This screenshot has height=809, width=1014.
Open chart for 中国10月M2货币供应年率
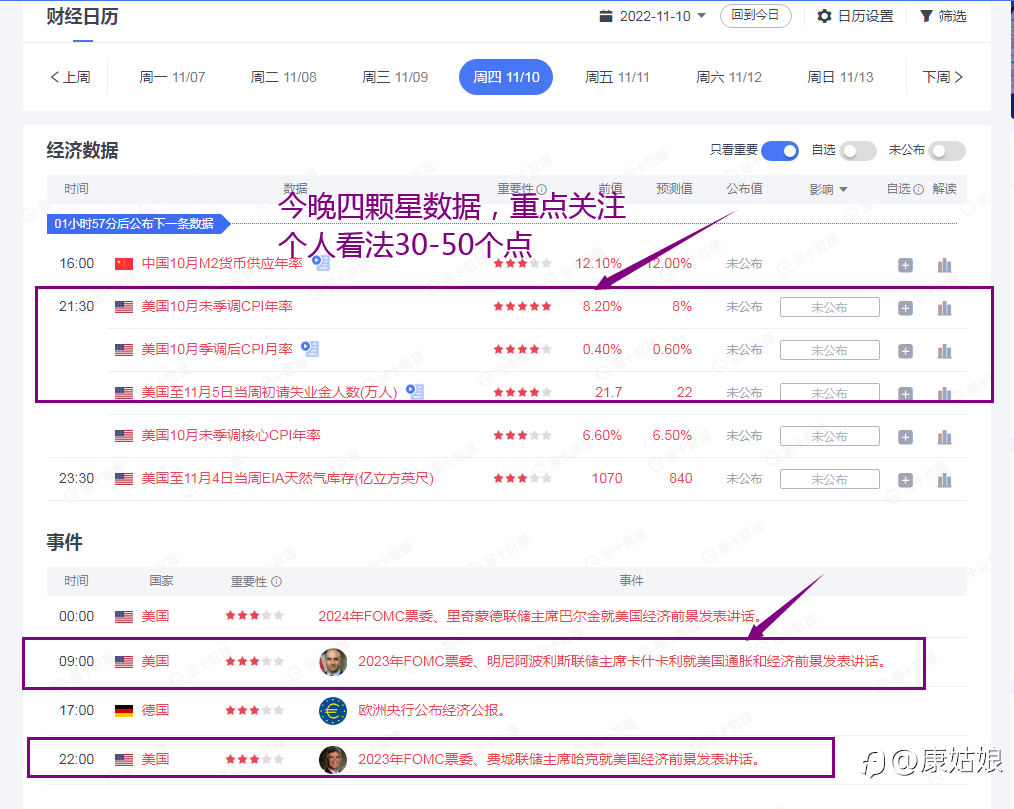click(x=944, y=265)
